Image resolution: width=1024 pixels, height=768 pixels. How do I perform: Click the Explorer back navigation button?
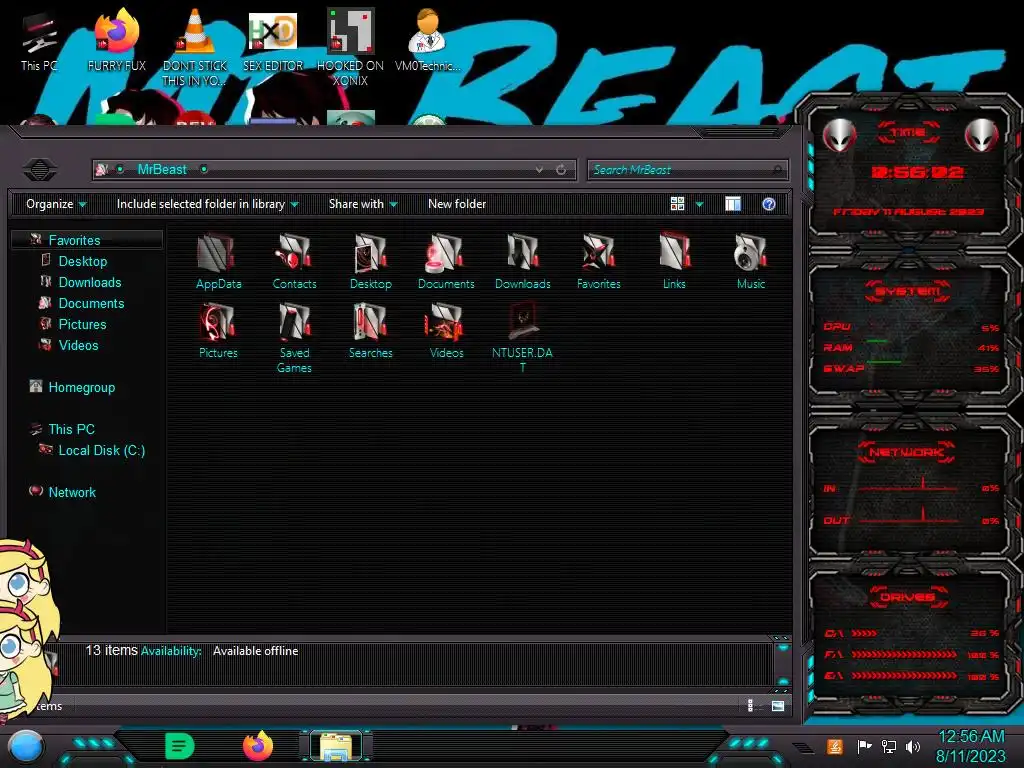tap(40, 170)
